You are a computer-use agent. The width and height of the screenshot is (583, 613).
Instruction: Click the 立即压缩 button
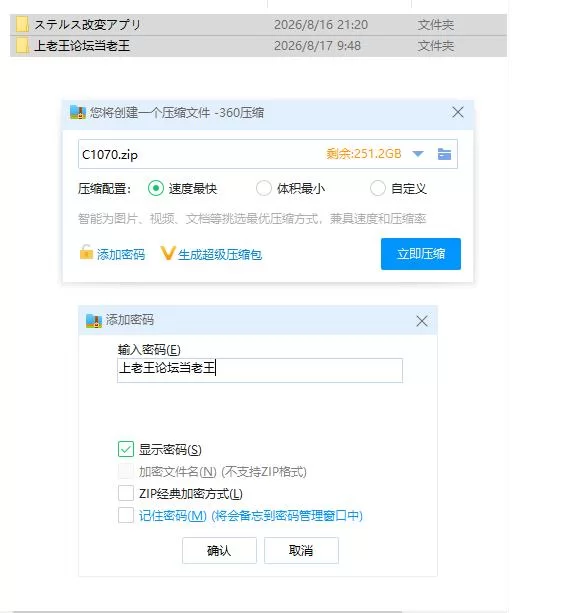click(x=421, y=254)
